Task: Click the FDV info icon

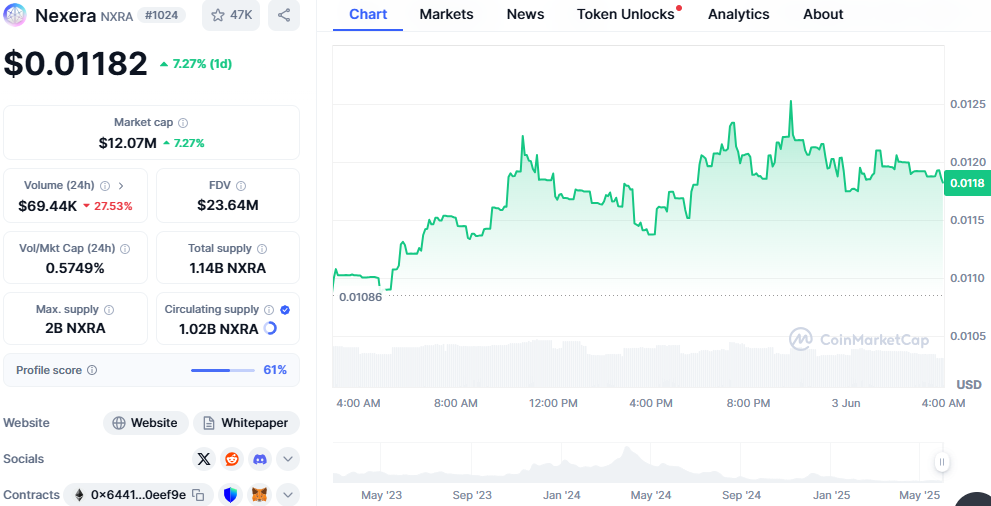Action: tap(241, 186)
